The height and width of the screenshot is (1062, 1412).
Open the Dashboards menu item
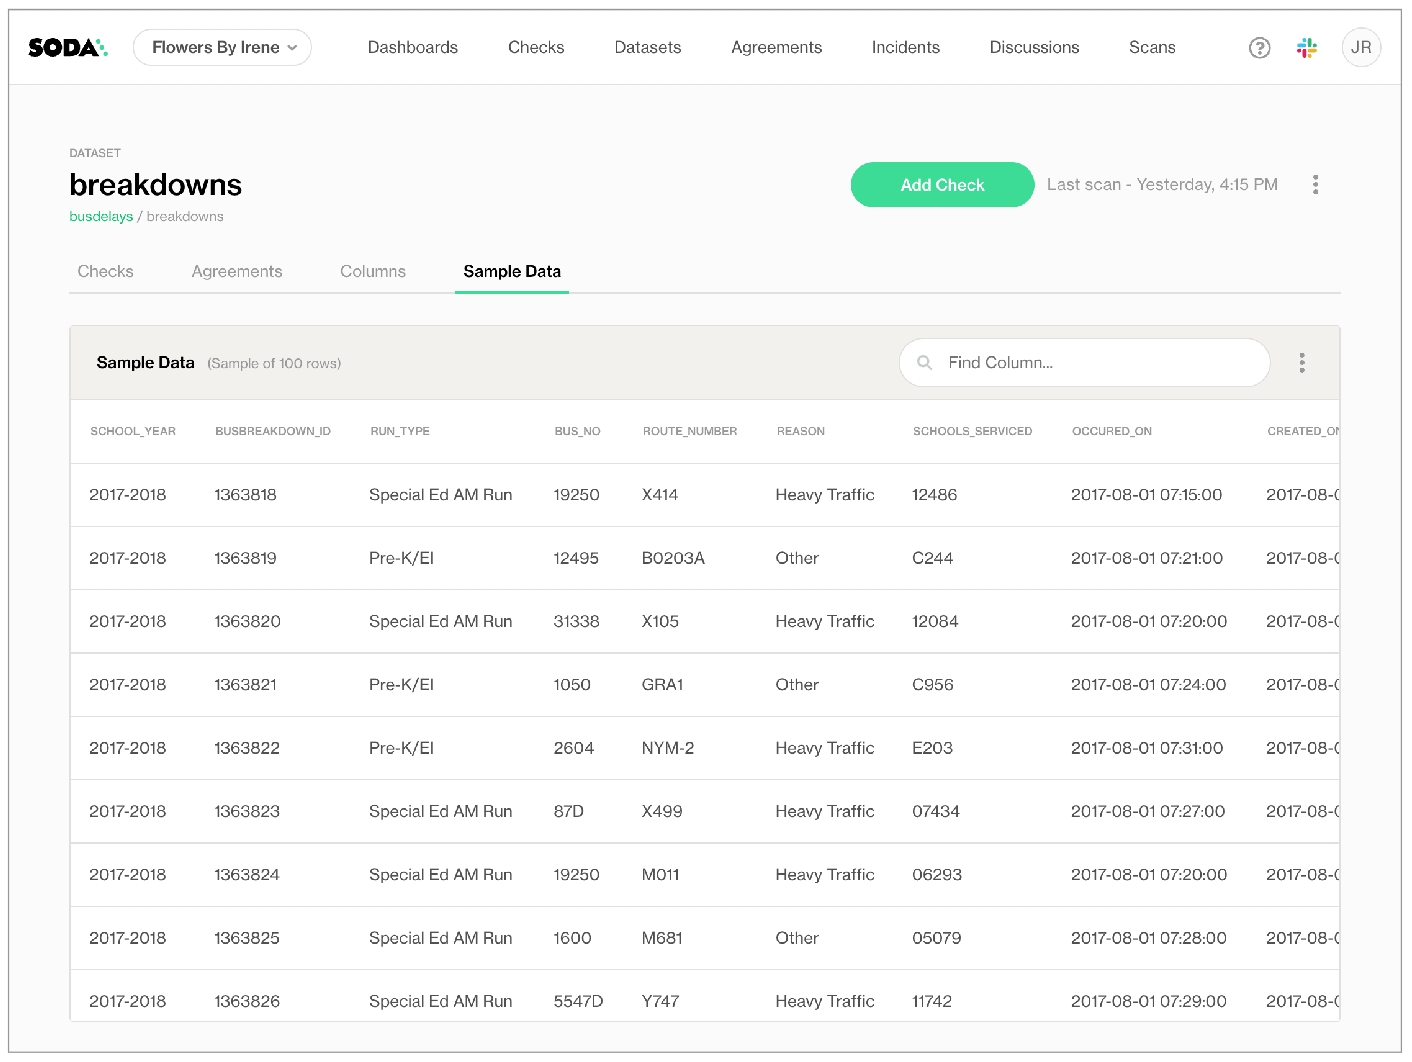pos(412,47)
